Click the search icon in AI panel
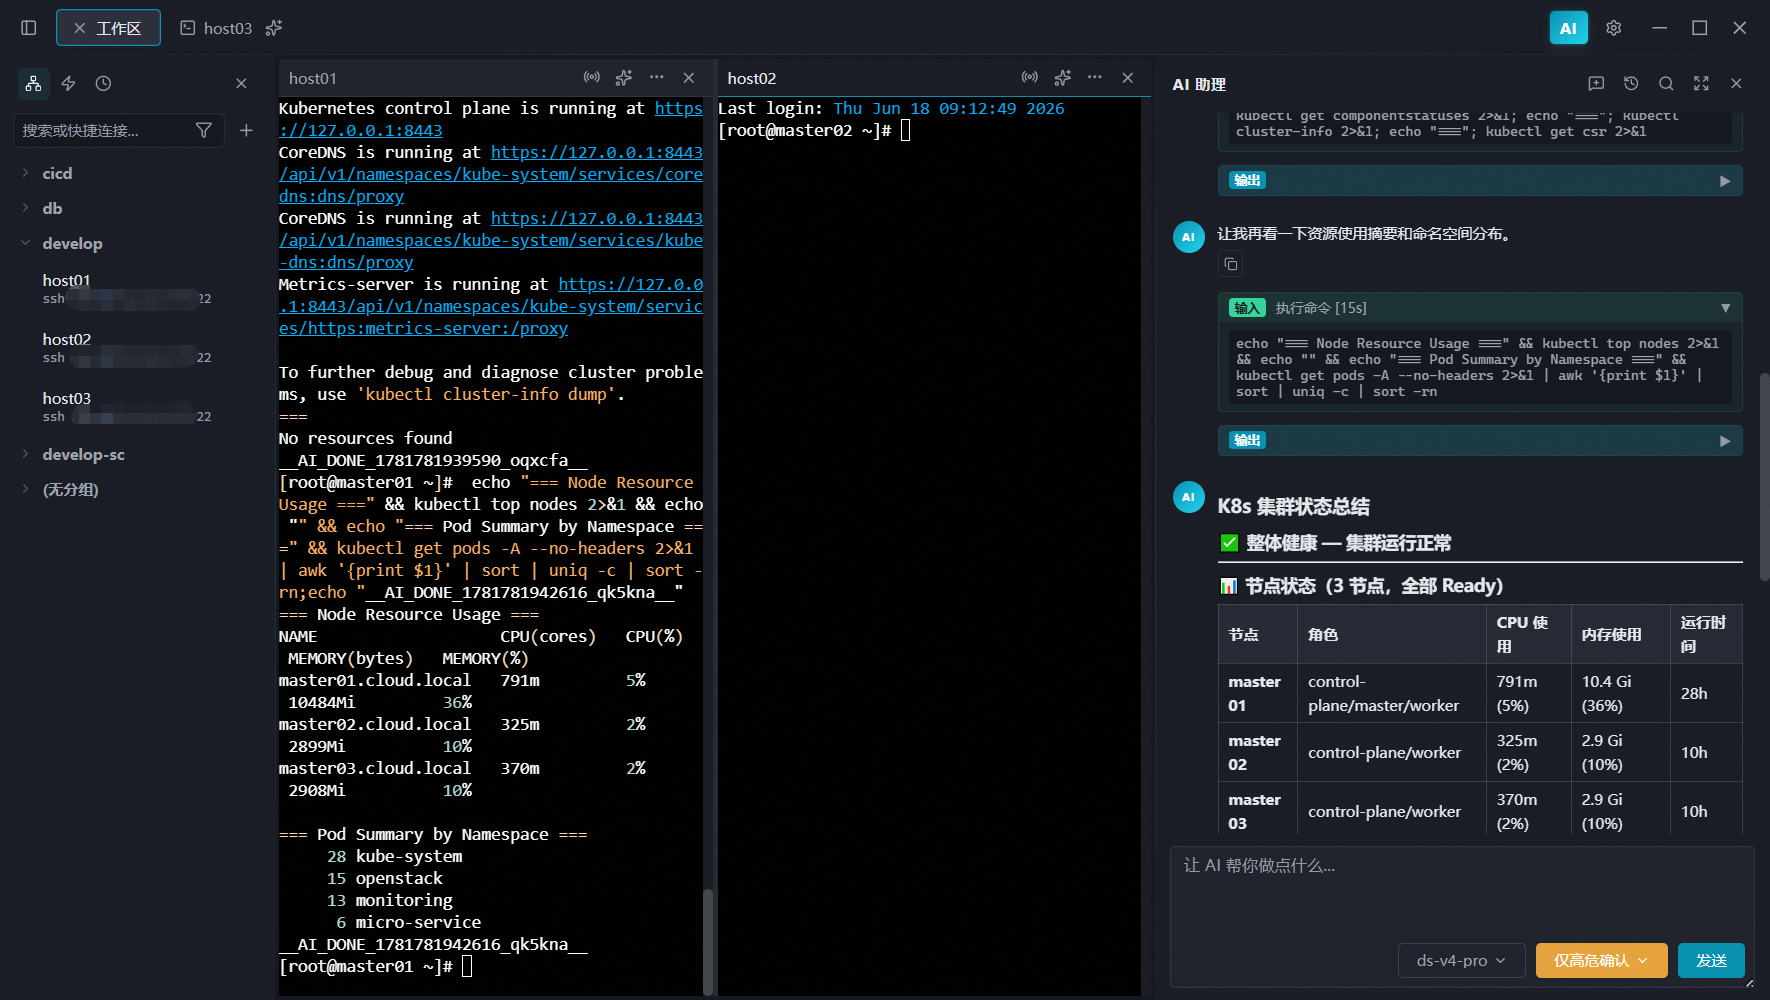Viewport: 1770px width, 1000px height. point(1666,84)
